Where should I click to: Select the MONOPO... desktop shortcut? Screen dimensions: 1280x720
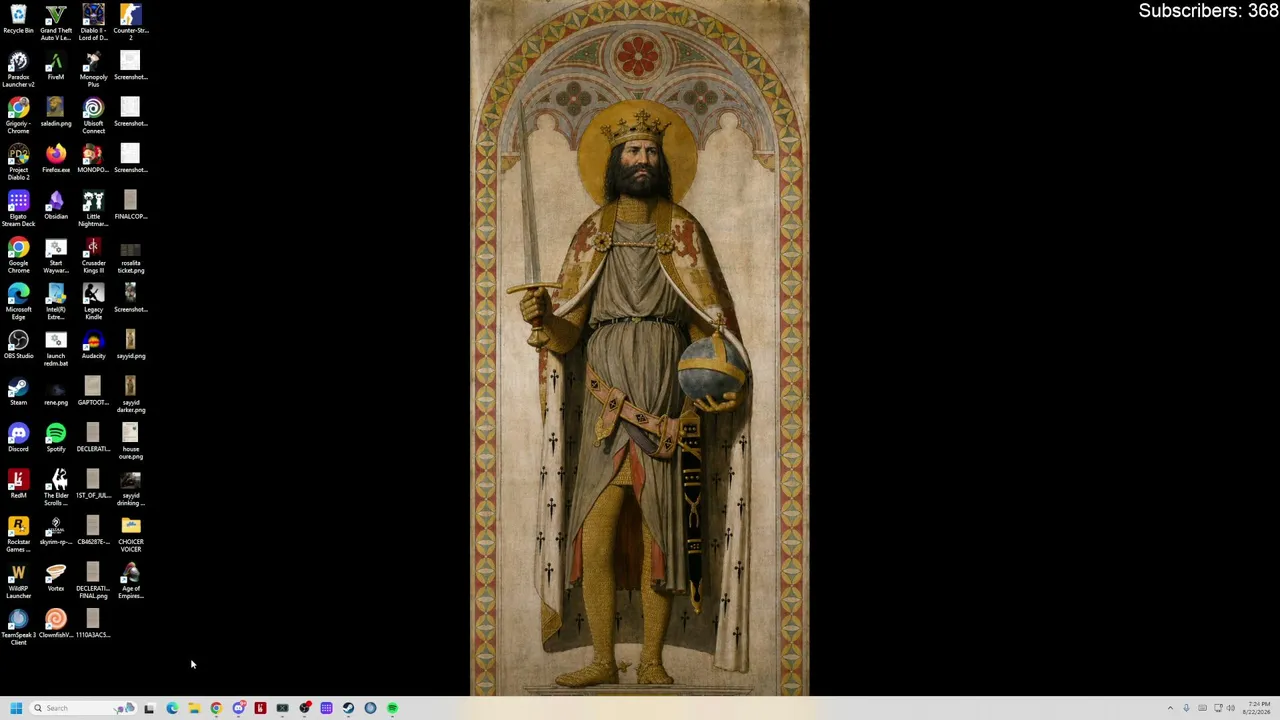[x=93, y=159]
